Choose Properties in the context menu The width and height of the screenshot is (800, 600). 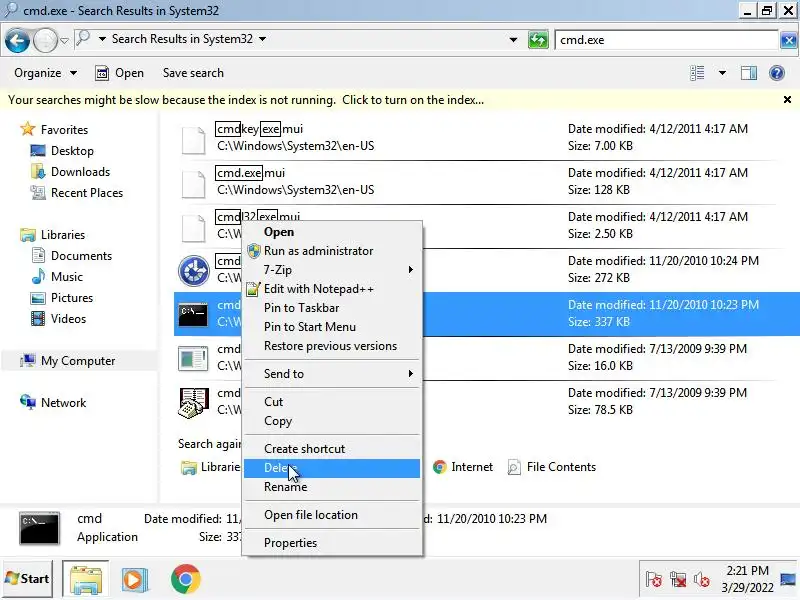click(x=332, y=543)
